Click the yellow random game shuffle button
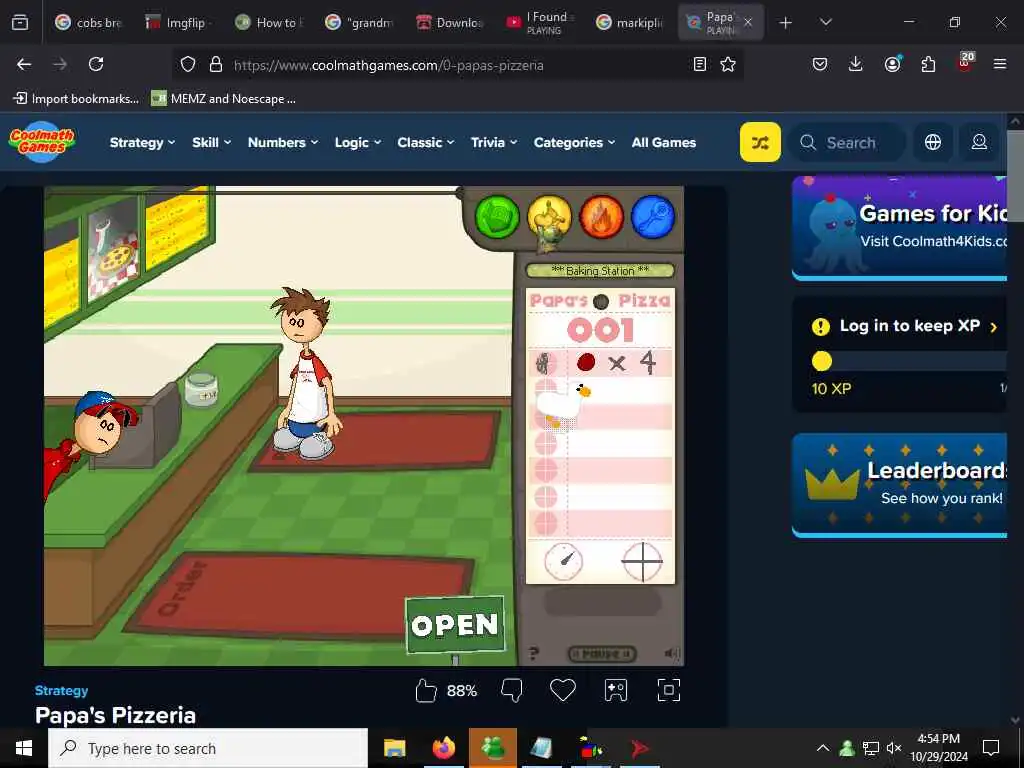This screenshot has width=1024, height=768. click(760, 142)
